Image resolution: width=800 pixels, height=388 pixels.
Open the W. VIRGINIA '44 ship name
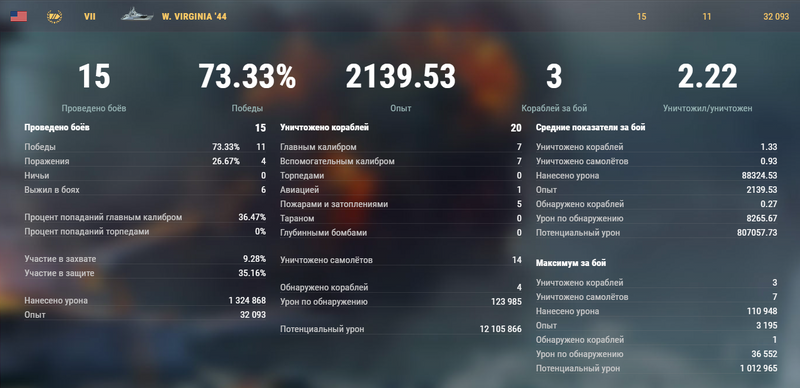click(194, 16)
